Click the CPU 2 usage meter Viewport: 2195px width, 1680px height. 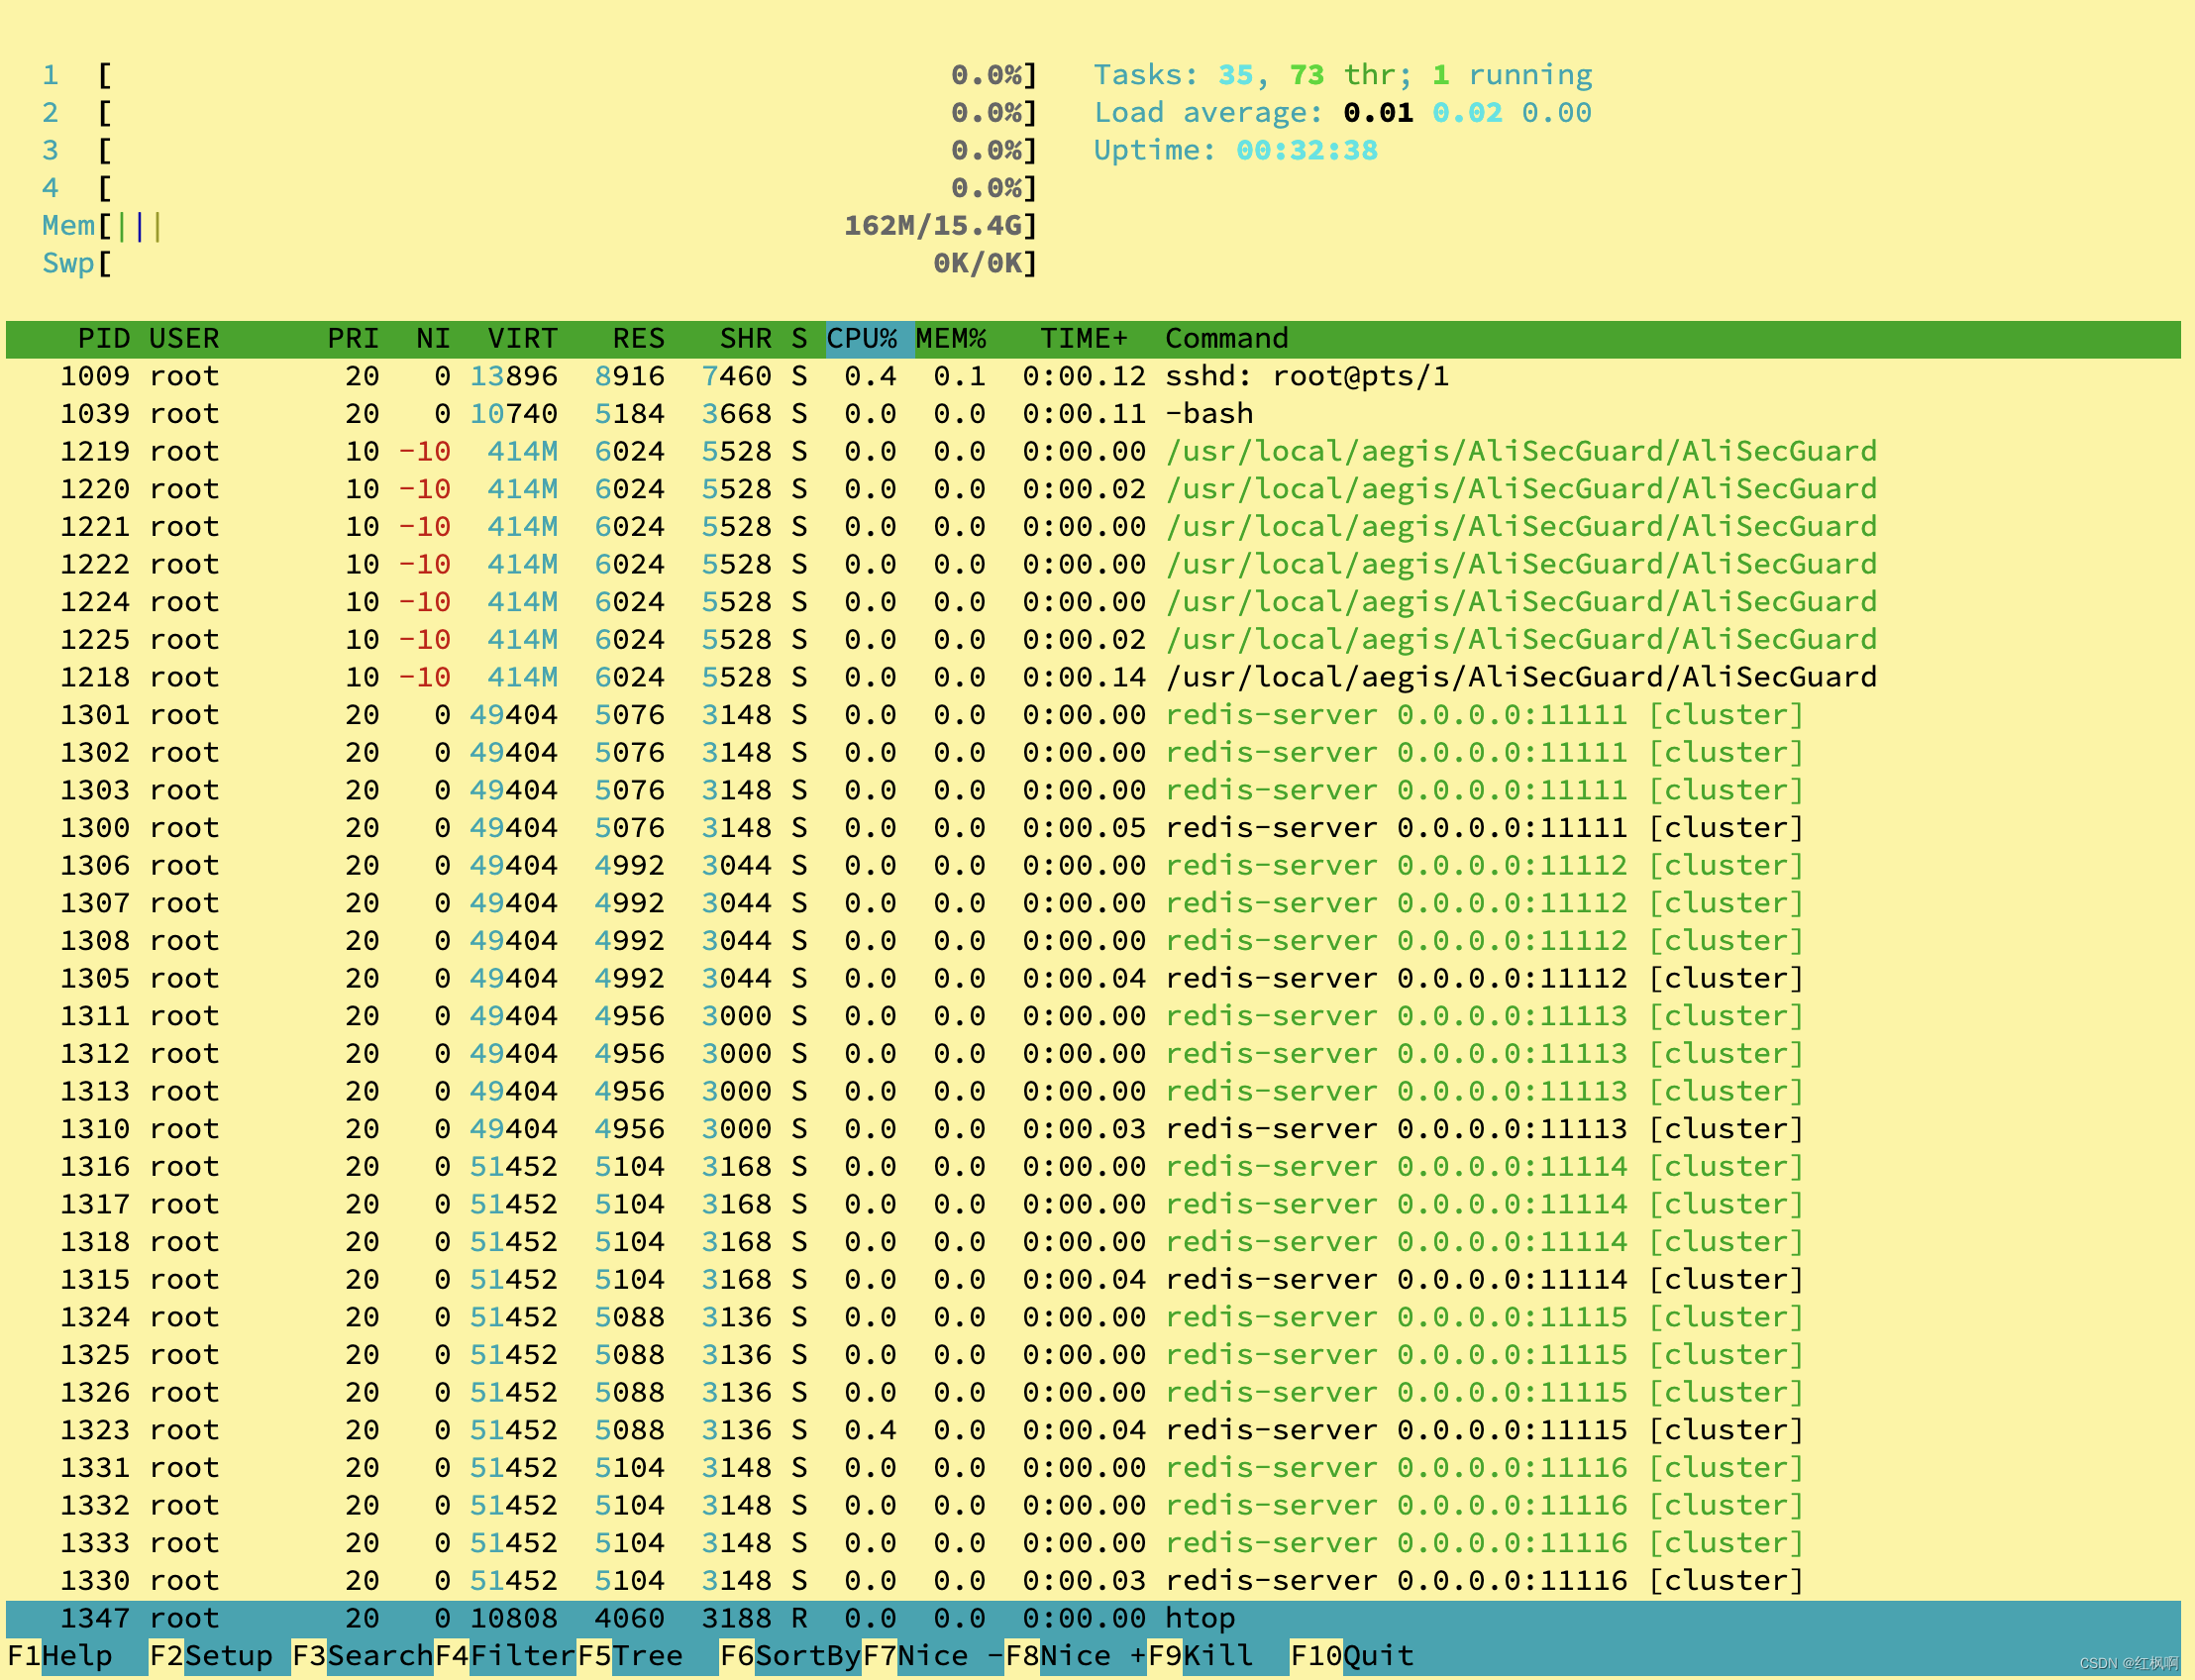539,113
